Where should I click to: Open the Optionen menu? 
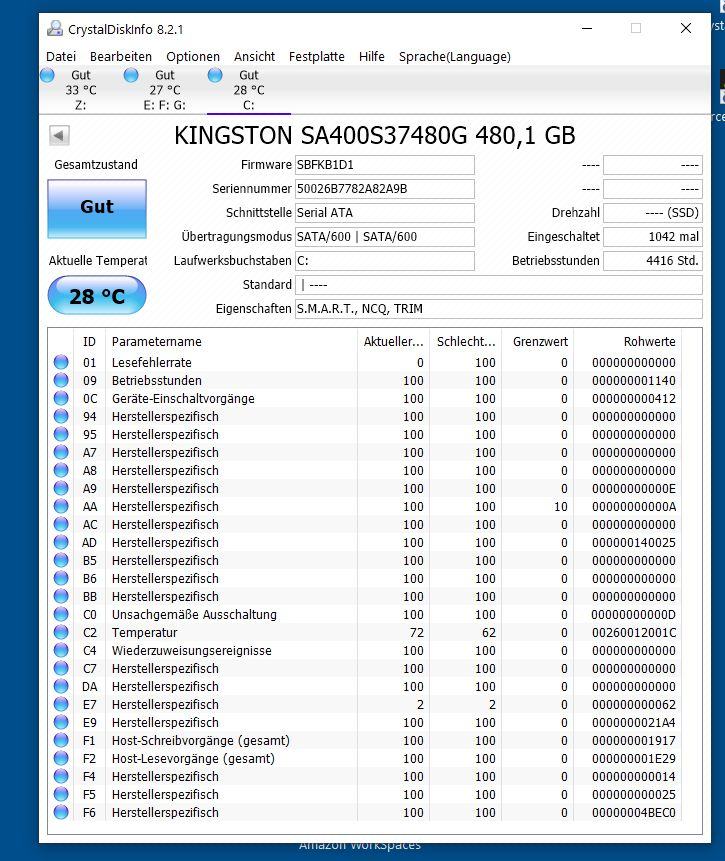[193, 57]
